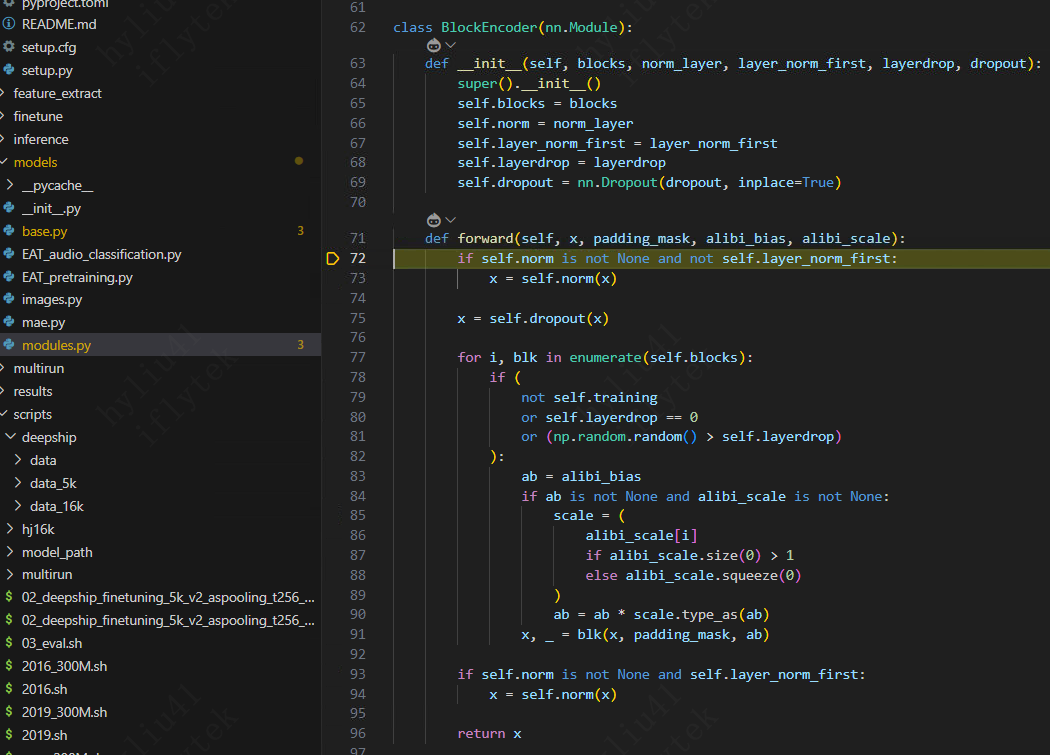Open setup.py in explorer
This screenshot has width=1050, height=755.
tap(47, 70)
